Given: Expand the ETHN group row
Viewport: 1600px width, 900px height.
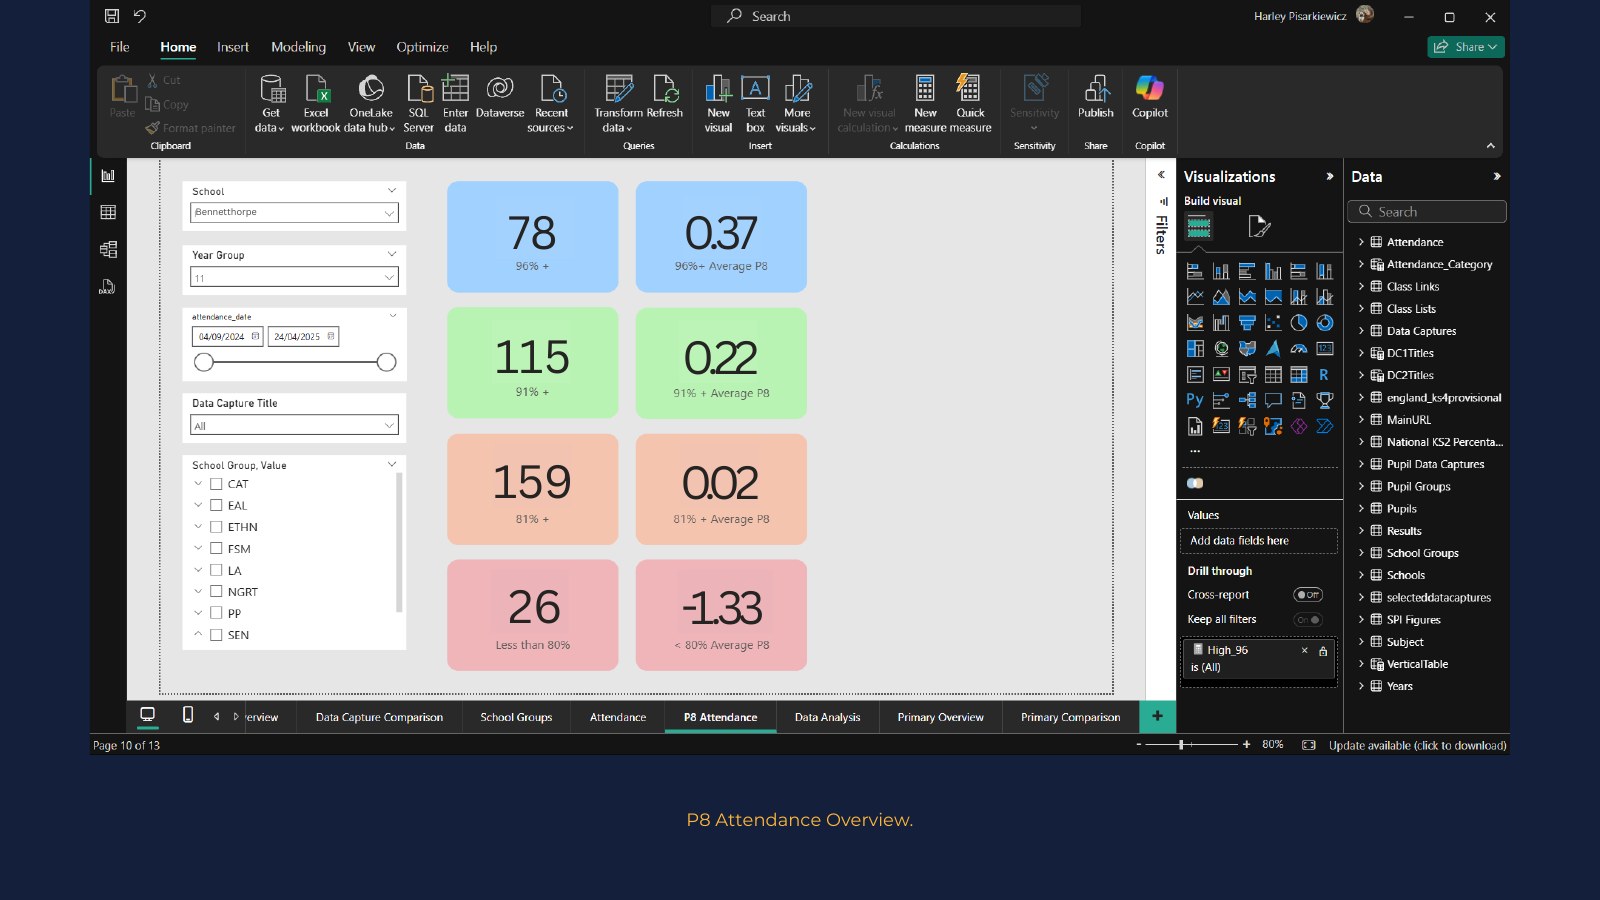Looking at the screenshot, I should coord(198,527).
